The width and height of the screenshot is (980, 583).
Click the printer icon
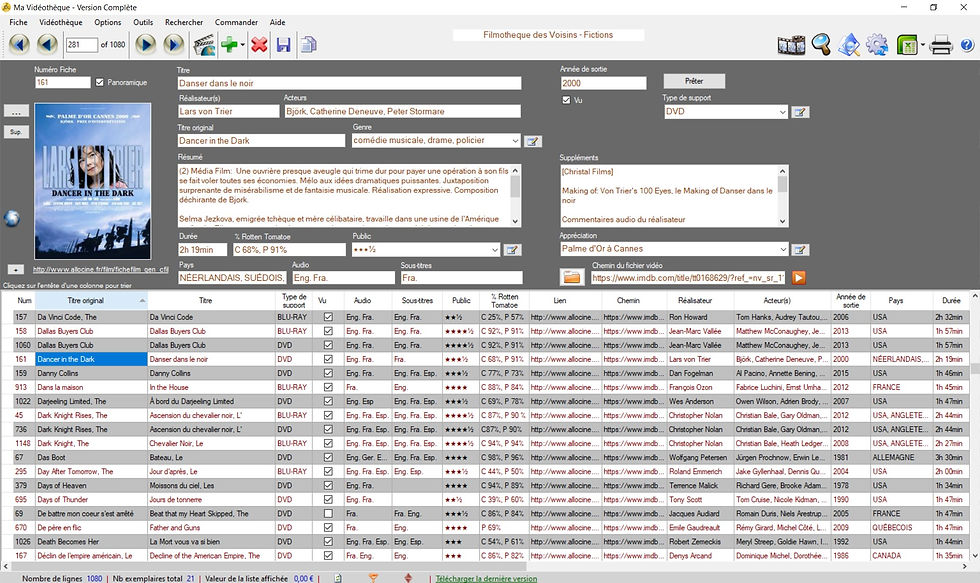[941, 45]
